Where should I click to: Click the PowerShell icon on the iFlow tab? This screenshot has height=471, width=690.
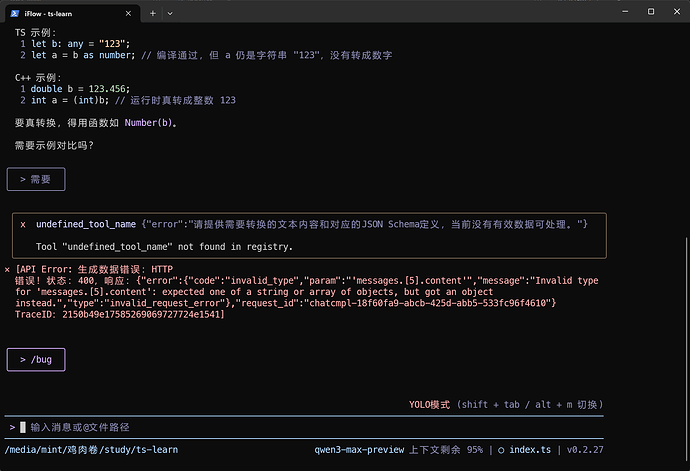[x=17, y=15]
